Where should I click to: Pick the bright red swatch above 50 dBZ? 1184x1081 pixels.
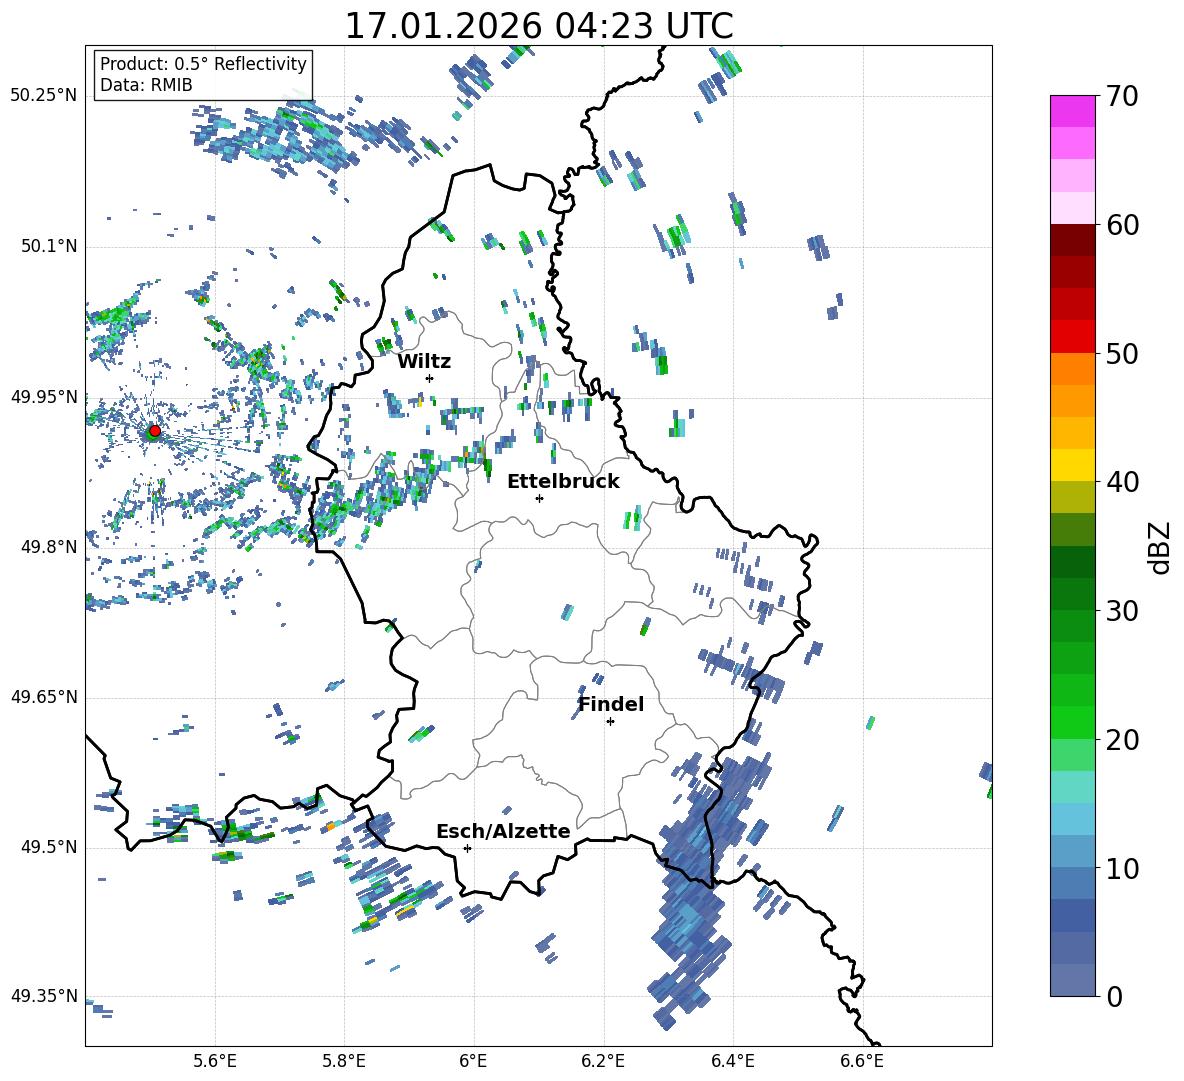[x=1073, y=336]
